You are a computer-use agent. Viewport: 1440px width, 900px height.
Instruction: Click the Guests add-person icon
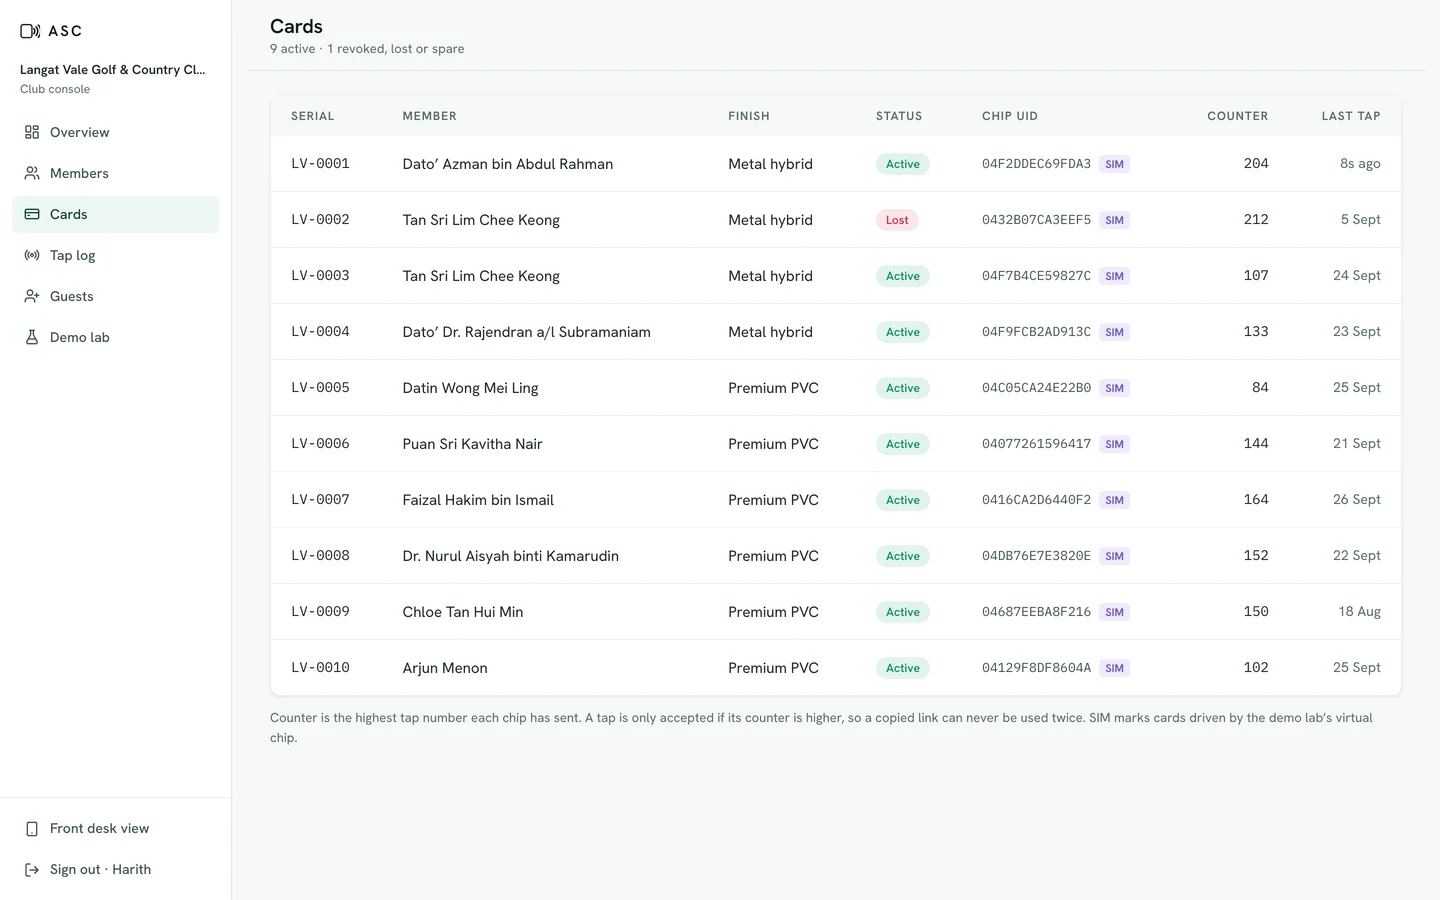click(32, 296)
